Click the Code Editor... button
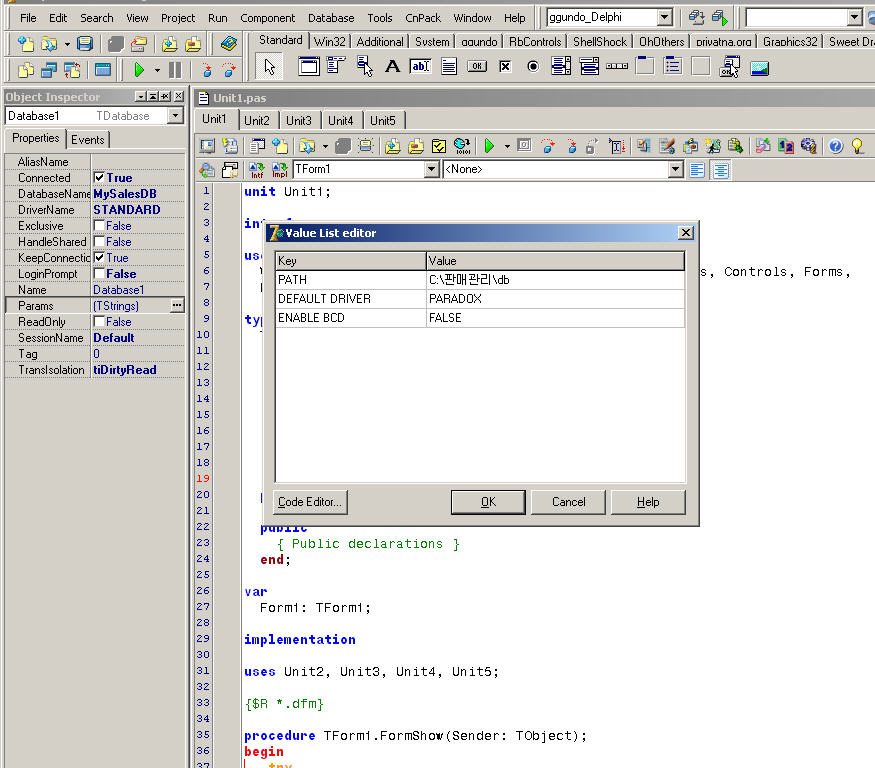 pyautogui.click(x=310, y=502)
